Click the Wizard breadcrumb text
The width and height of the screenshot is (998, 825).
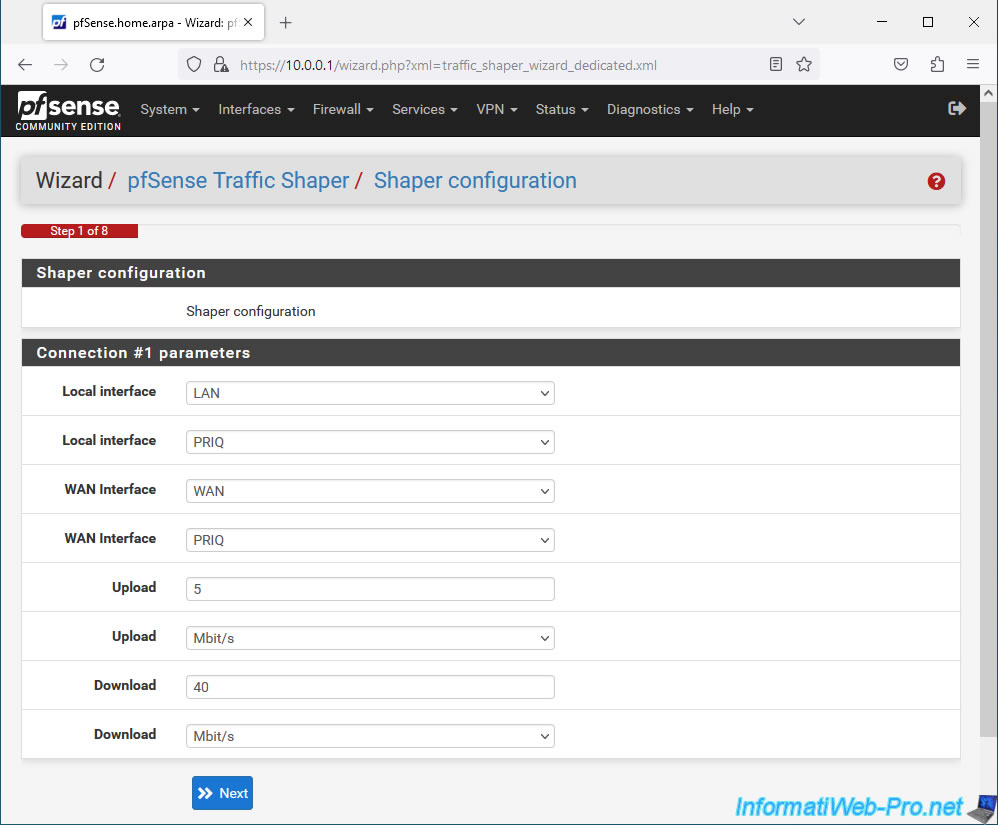coord(69,181)
